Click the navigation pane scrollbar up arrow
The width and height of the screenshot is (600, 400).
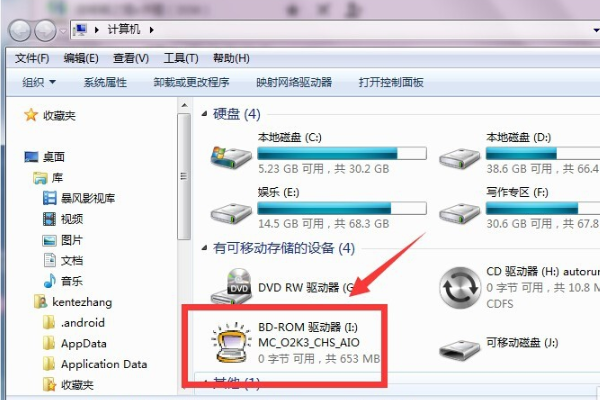184,105
